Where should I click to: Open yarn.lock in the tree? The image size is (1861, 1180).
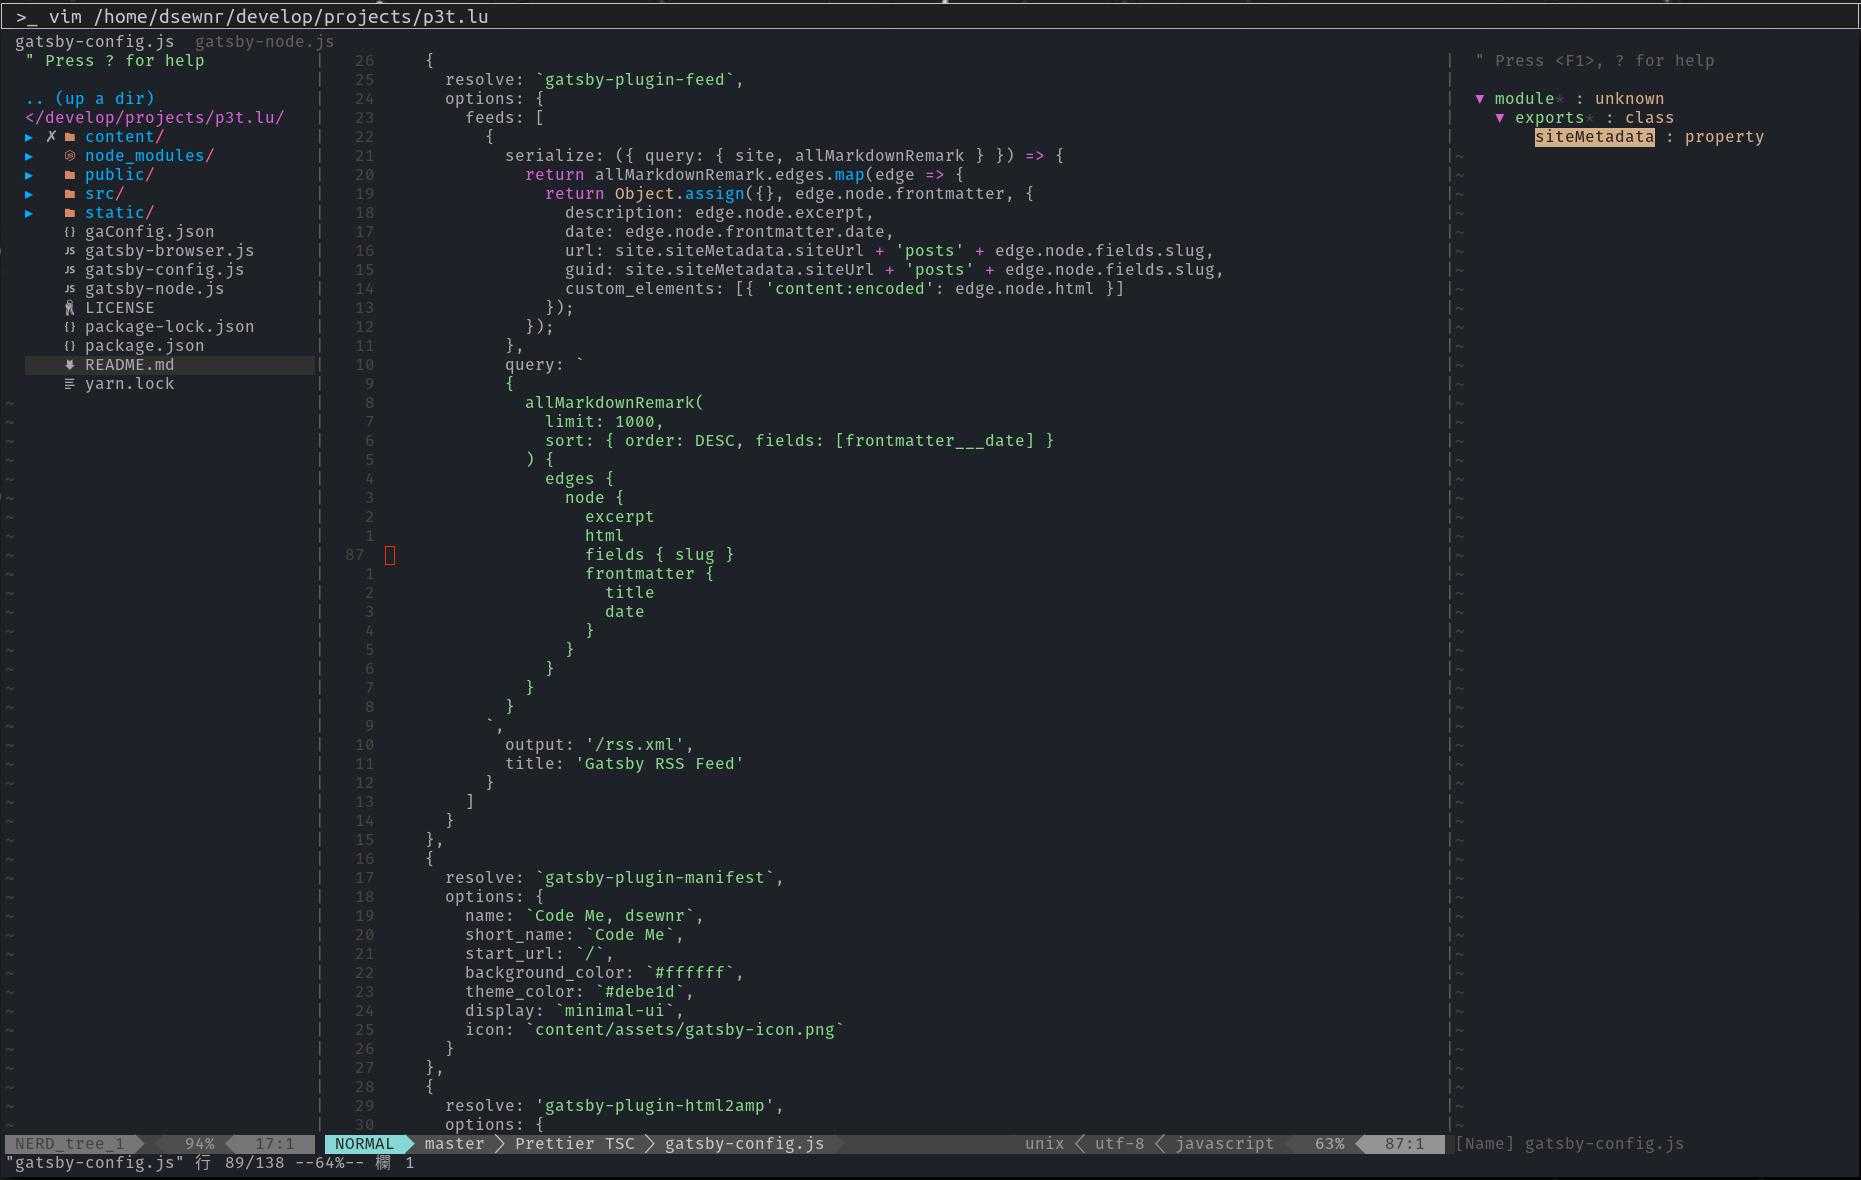(x=129, y=384)
